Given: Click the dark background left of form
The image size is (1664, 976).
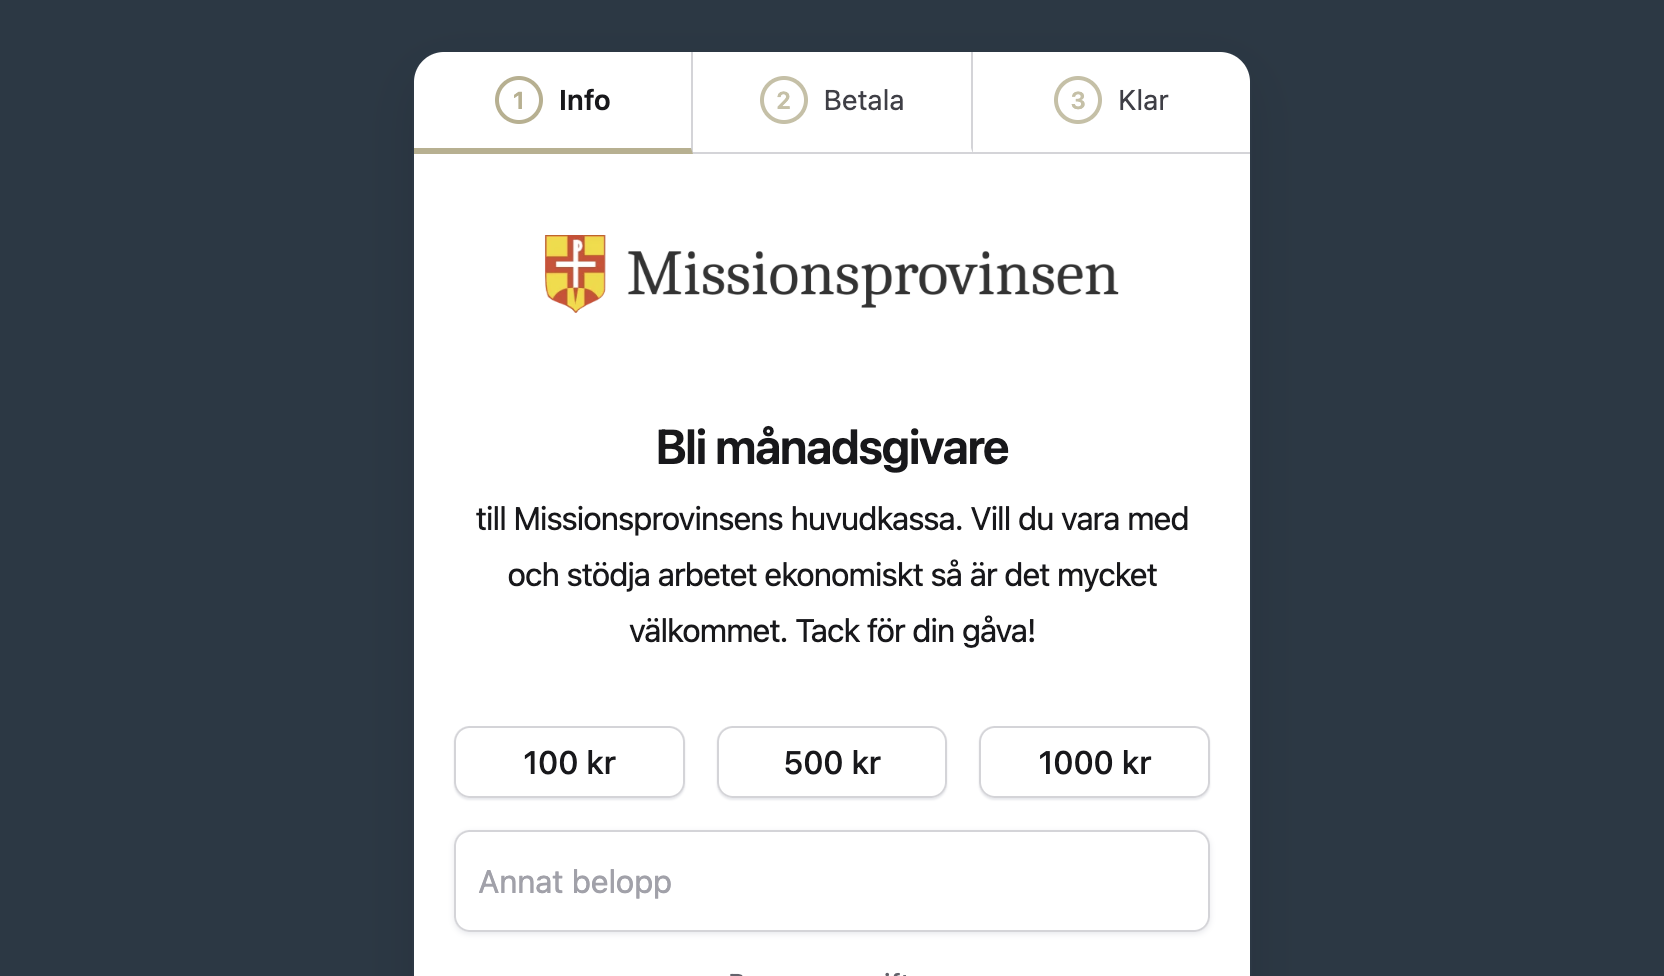Looking at the screenshot, I should pos(200,500).
